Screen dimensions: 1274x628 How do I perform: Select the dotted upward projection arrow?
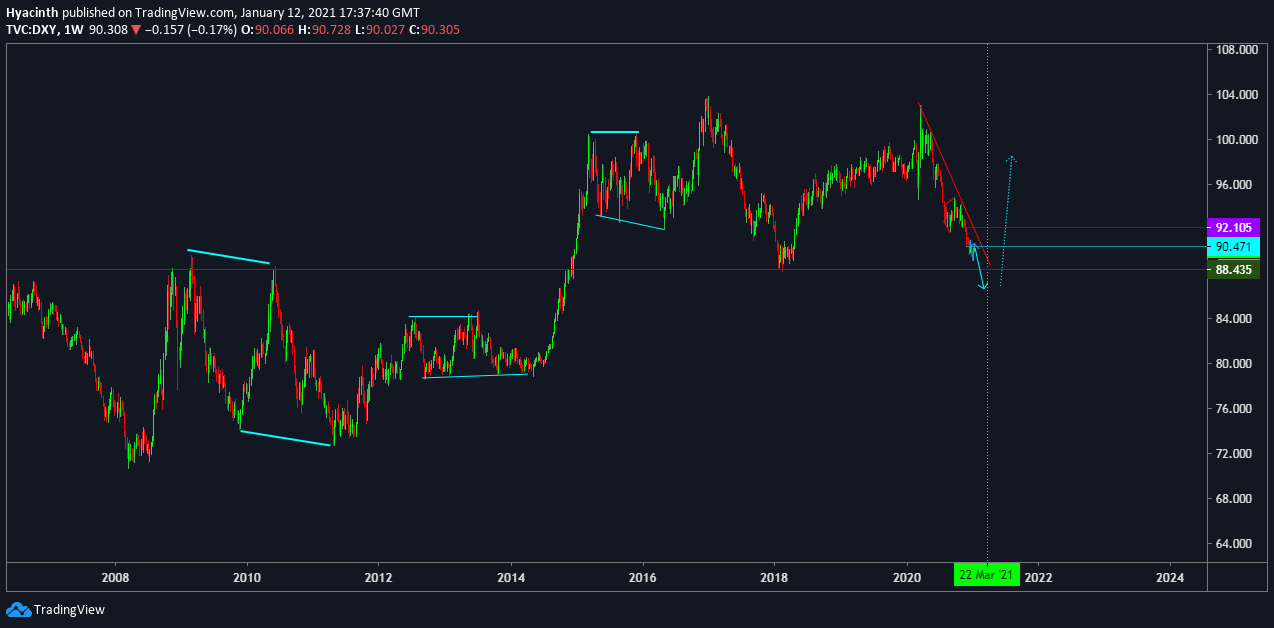point(1008,220)
